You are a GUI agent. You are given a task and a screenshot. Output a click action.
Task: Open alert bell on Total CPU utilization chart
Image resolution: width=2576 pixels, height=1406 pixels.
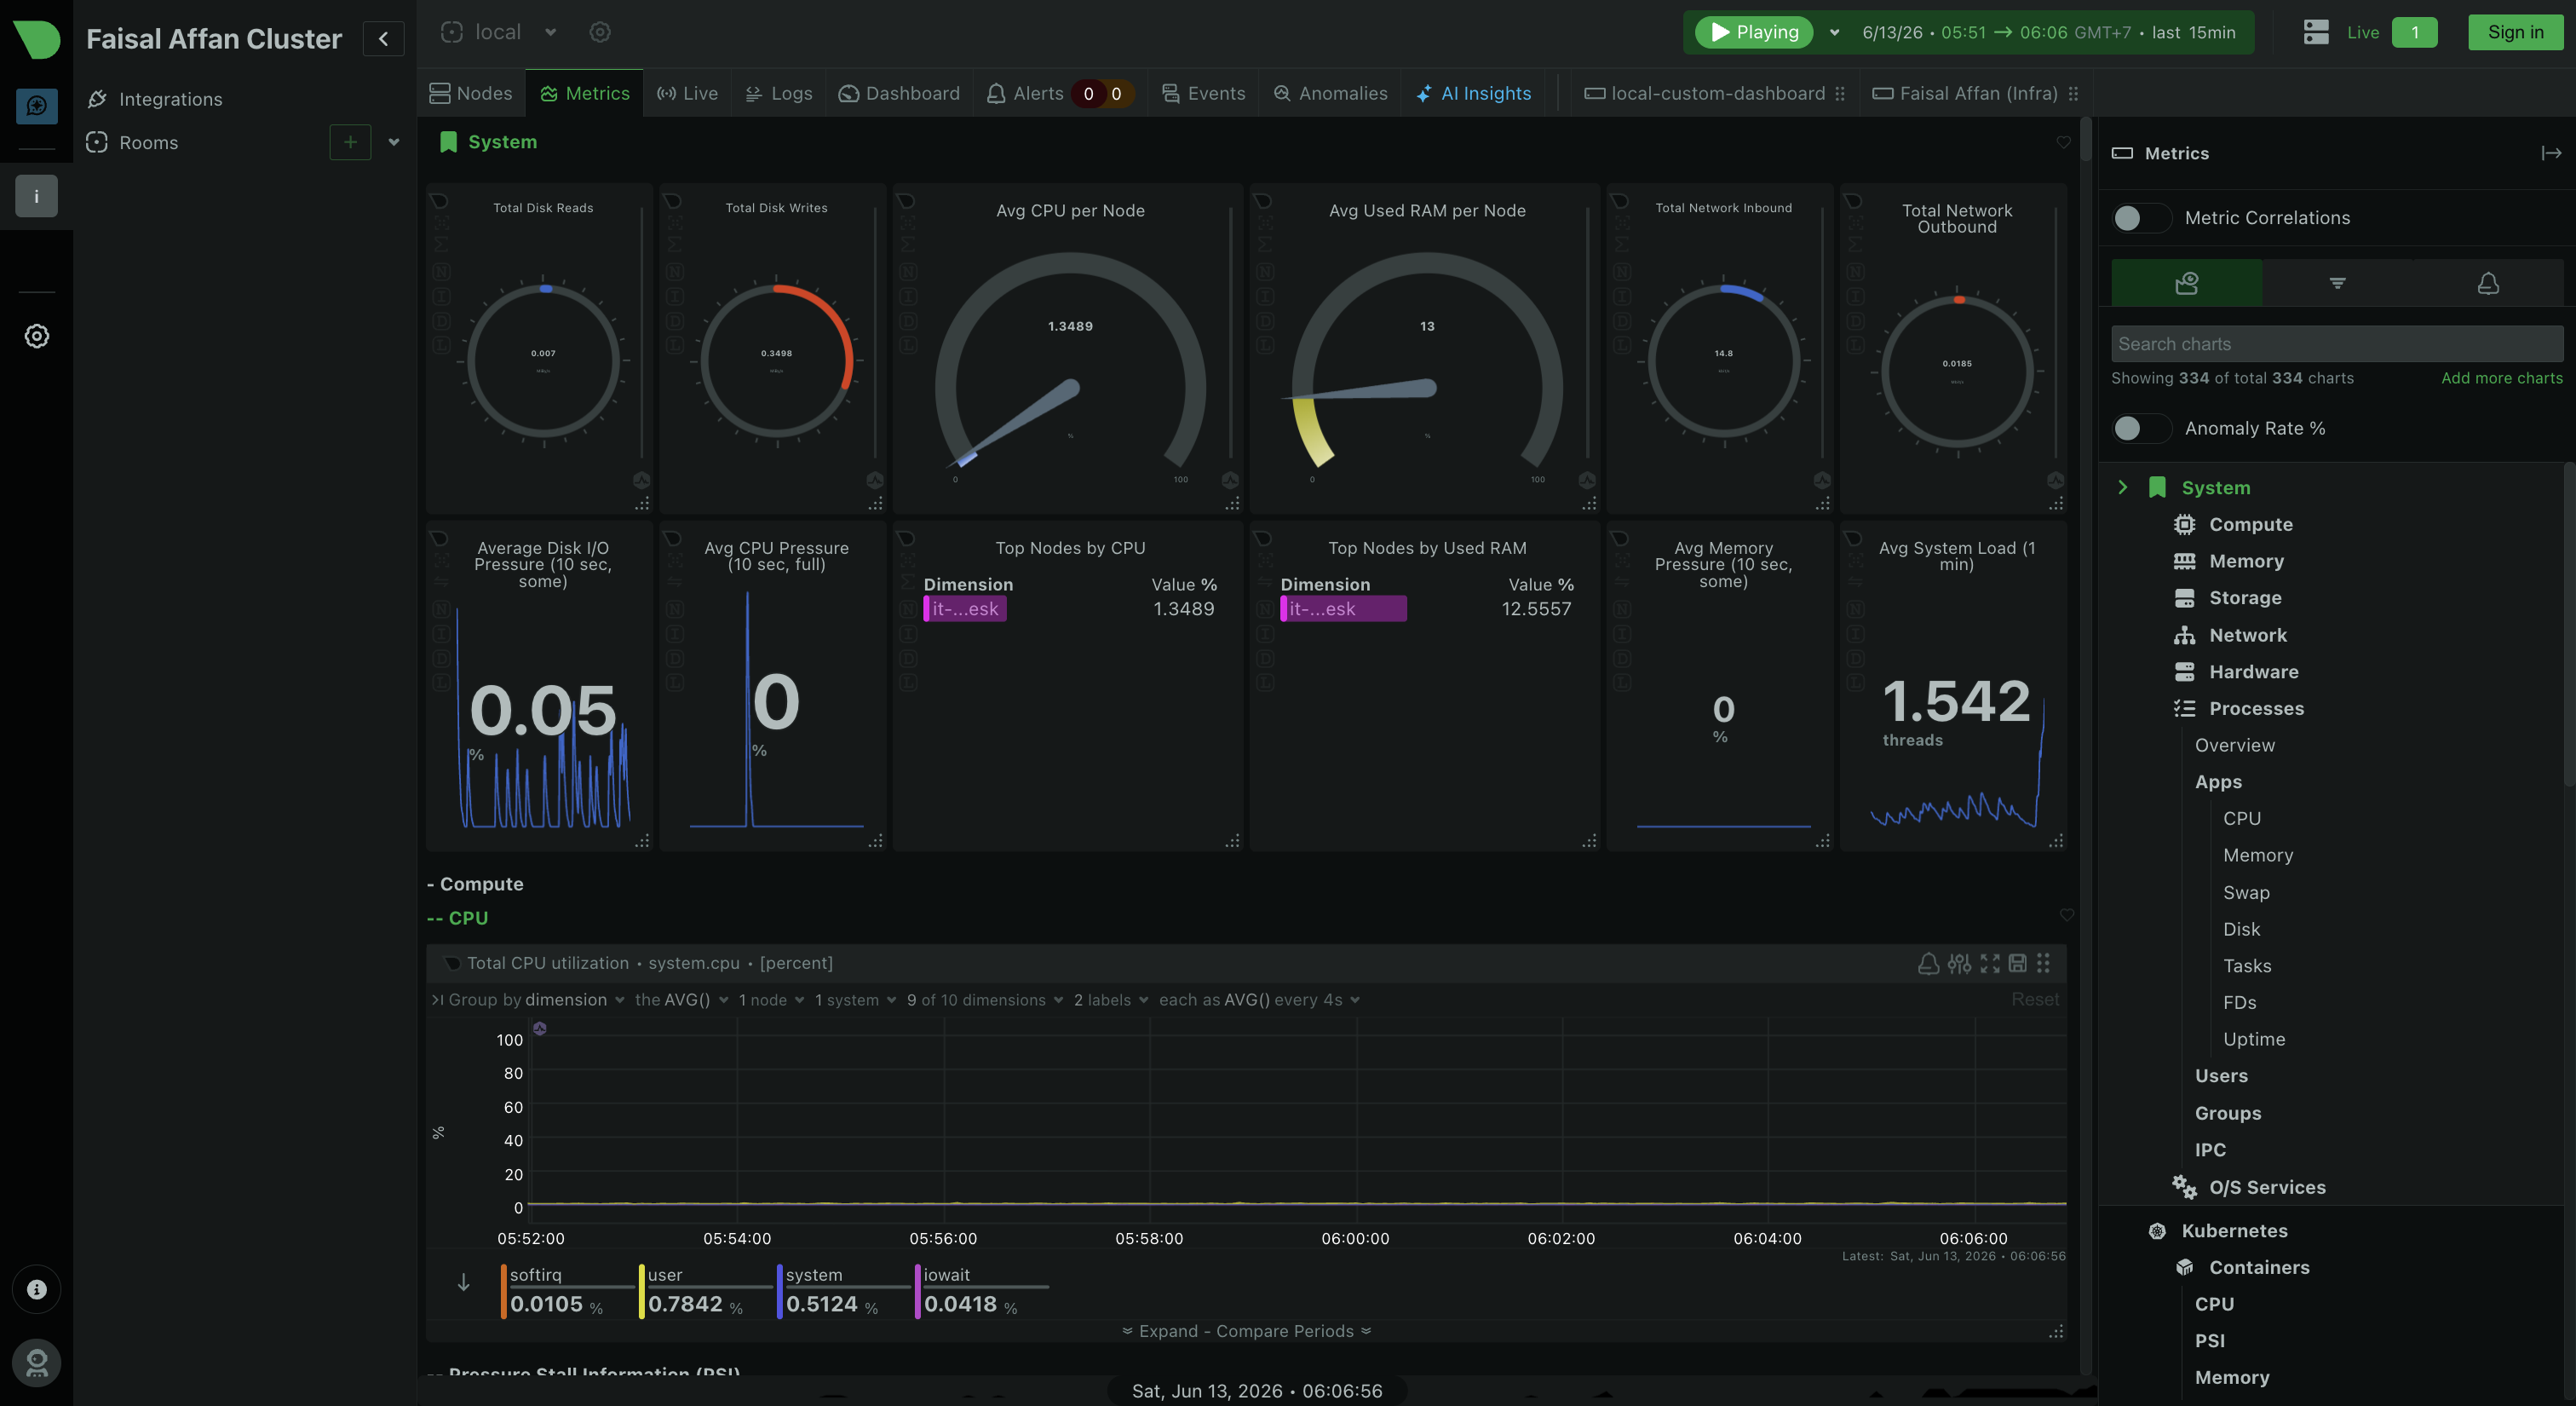coord(1928,963)
